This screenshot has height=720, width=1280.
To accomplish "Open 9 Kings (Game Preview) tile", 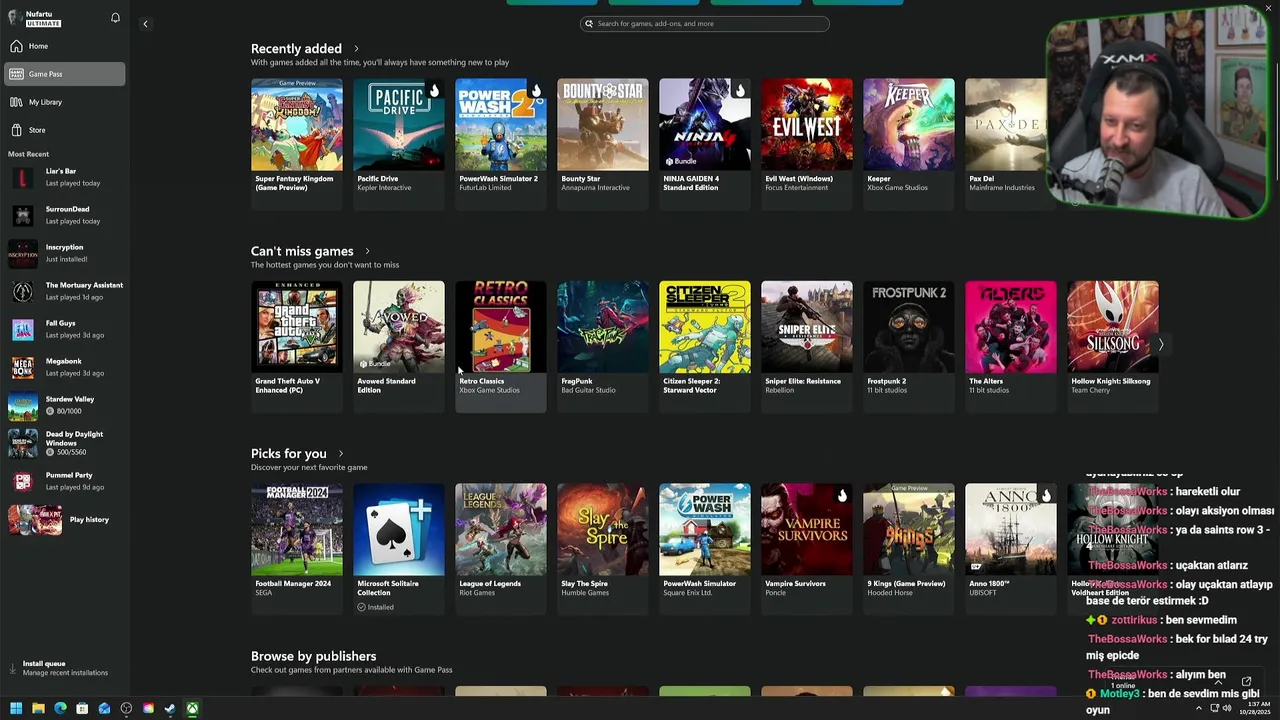I will [x=909, y=549].
